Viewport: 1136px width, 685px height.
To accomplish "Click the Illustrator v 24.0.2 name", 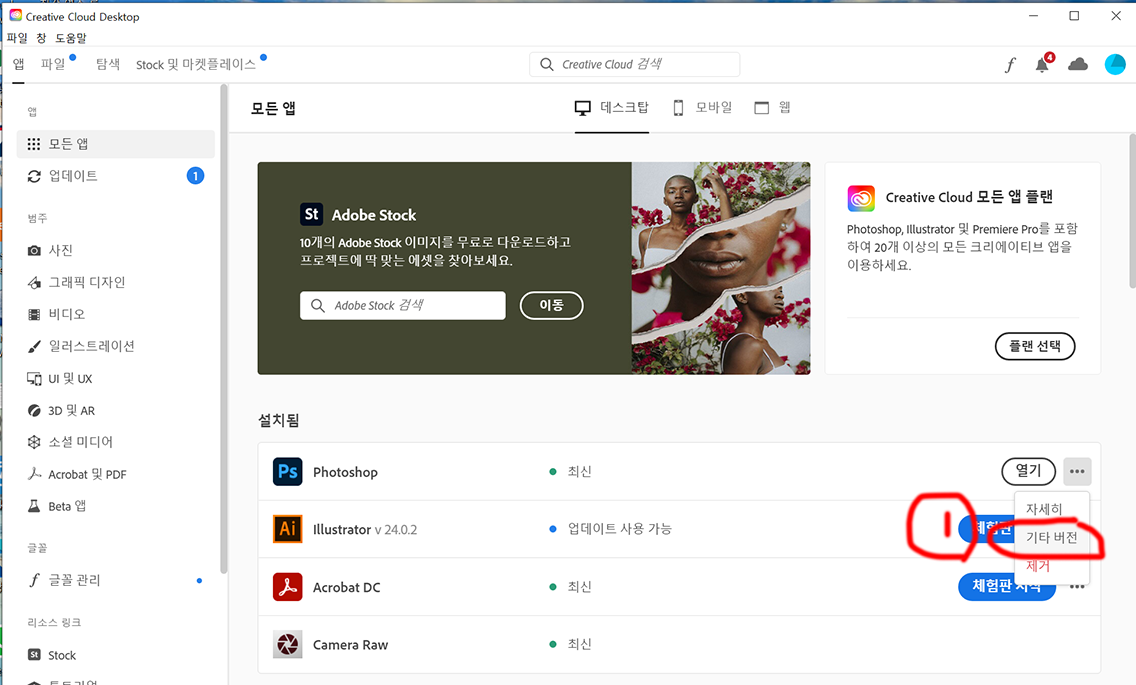I will [364, 530].
